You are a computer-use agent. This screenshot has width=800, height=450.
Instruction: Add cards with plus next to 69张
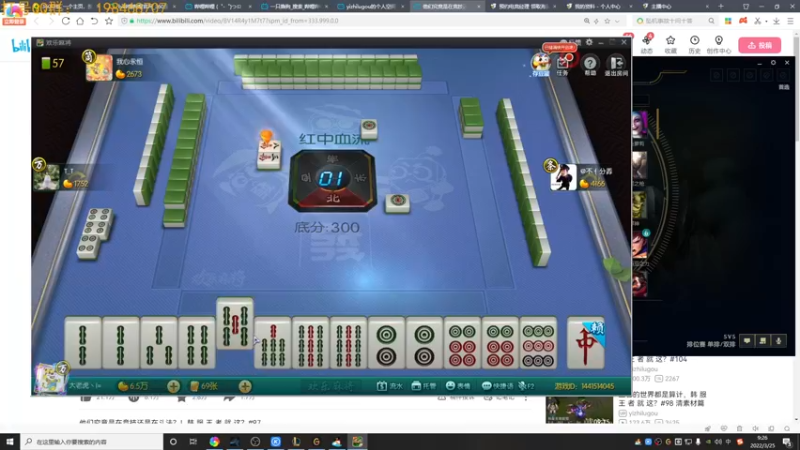[245, 386]
